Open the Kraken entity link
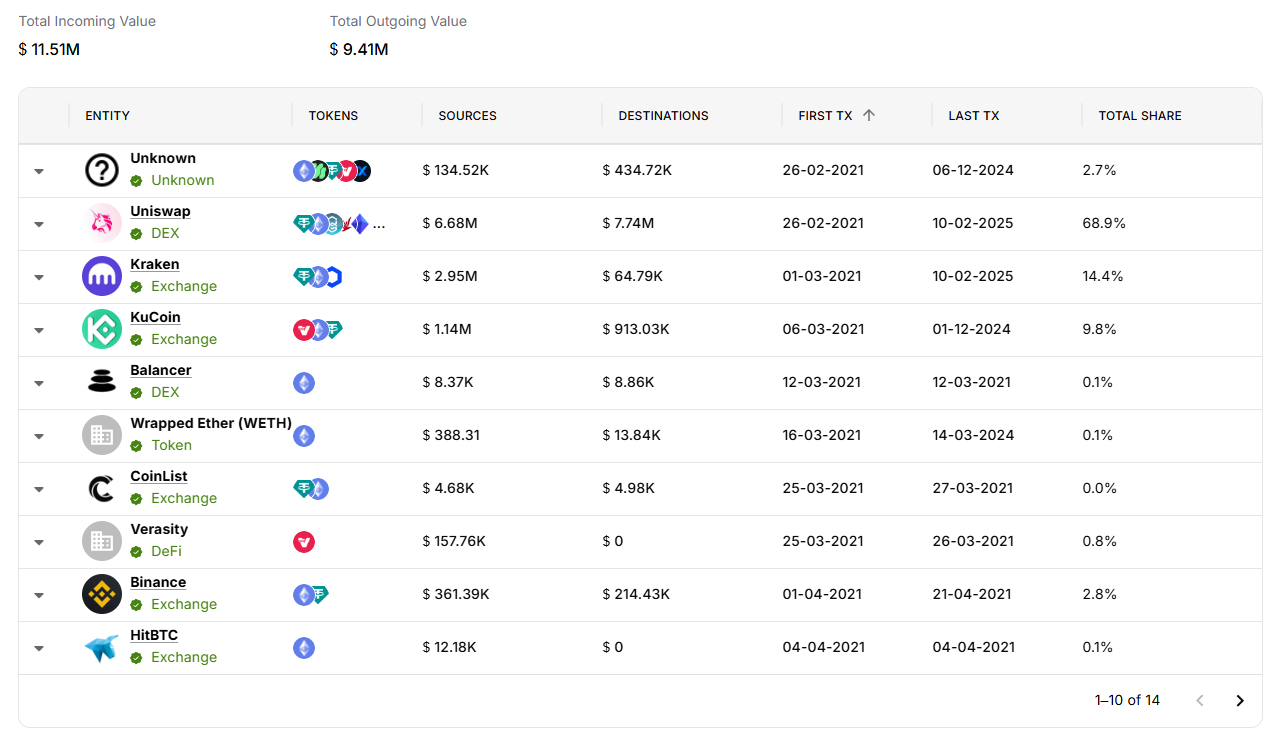 (x=155, y=264)
